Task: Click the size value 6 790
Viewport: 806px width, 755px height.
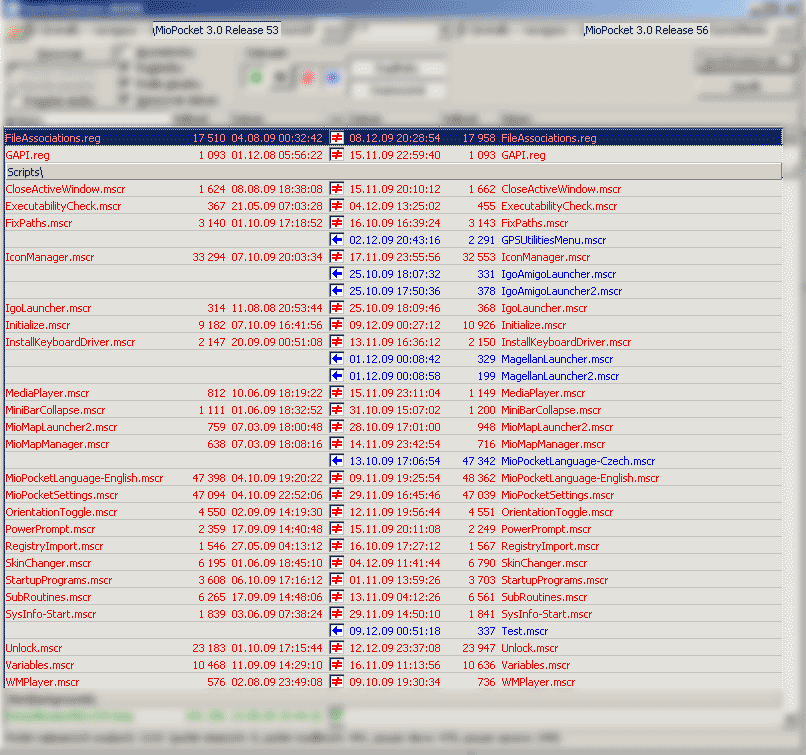Action: pos(482,563)
